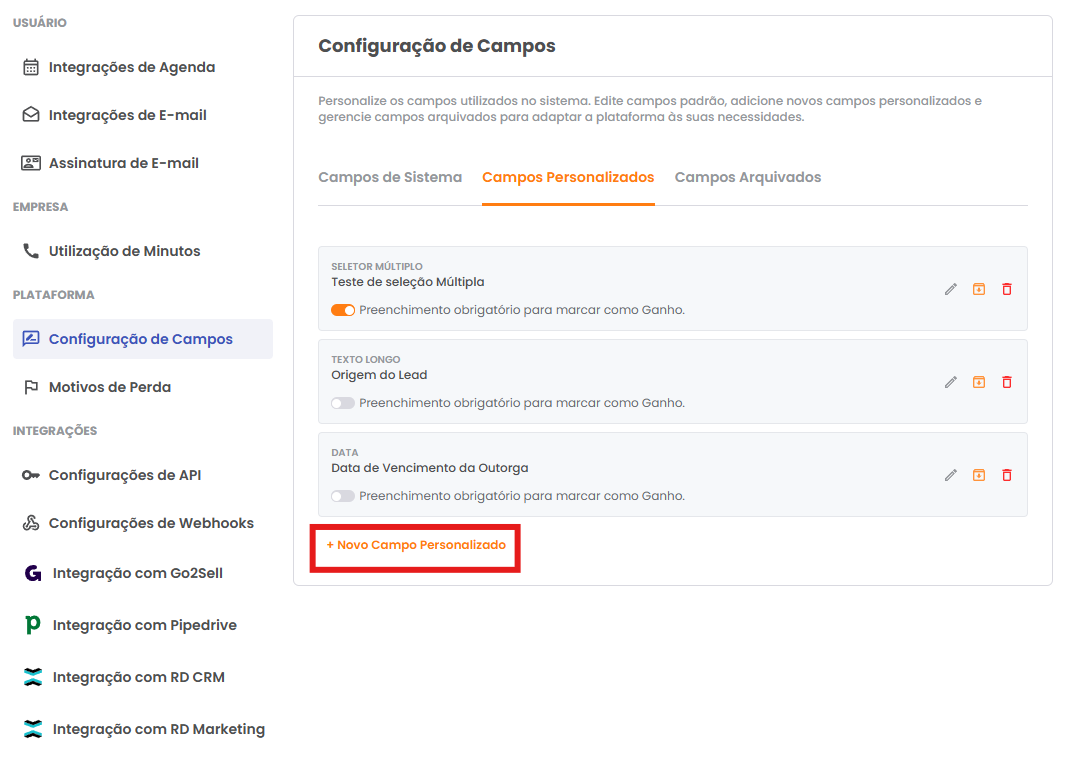Go to Motivos de Perda

109,387
